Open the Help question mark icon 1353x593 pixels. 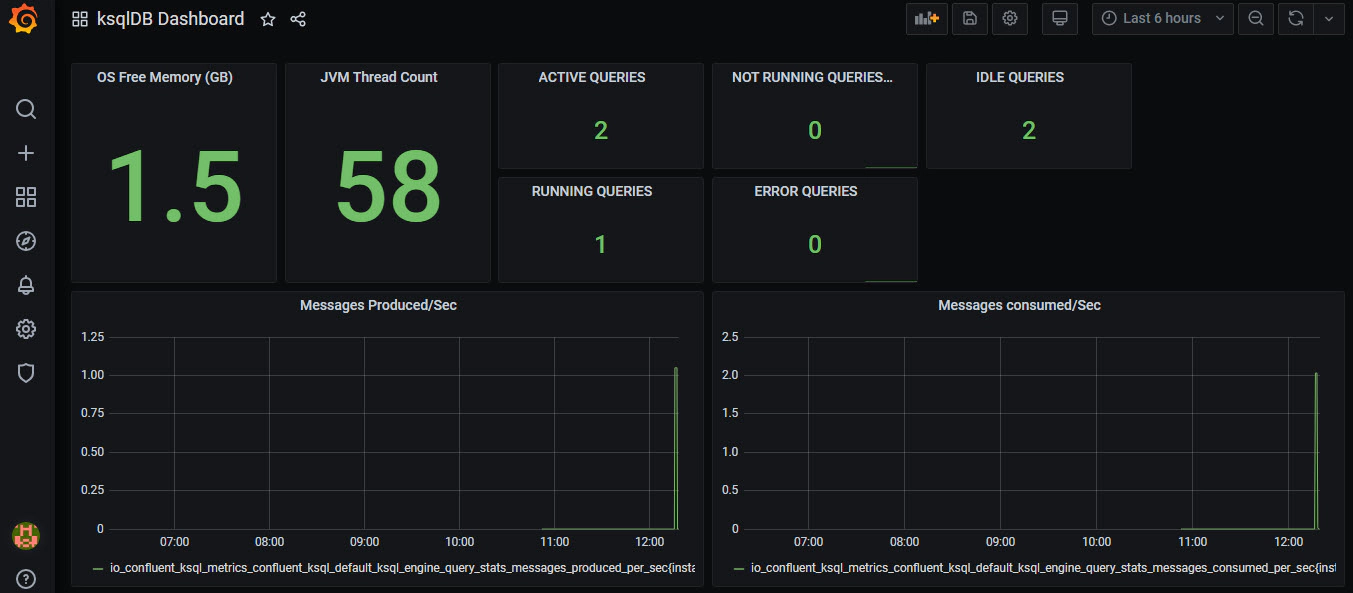coord(26,578)
